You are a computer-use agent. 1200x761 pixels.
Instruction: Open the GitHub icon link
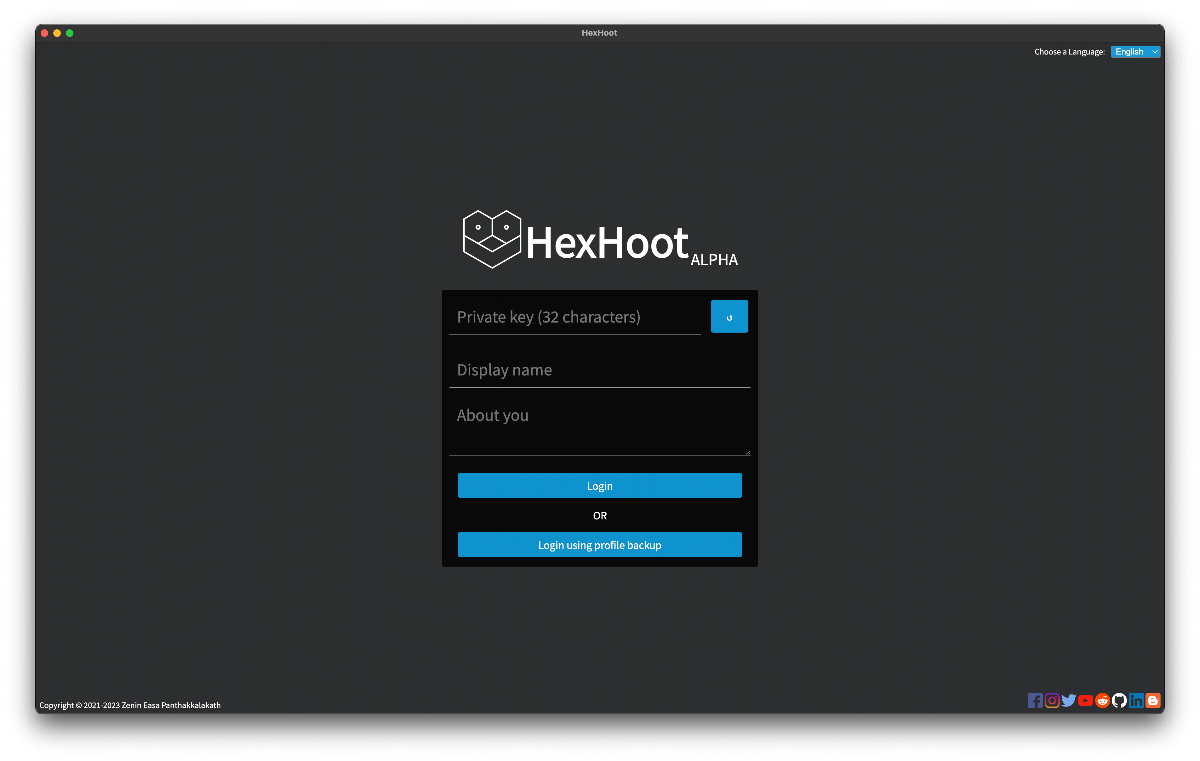1120,701
